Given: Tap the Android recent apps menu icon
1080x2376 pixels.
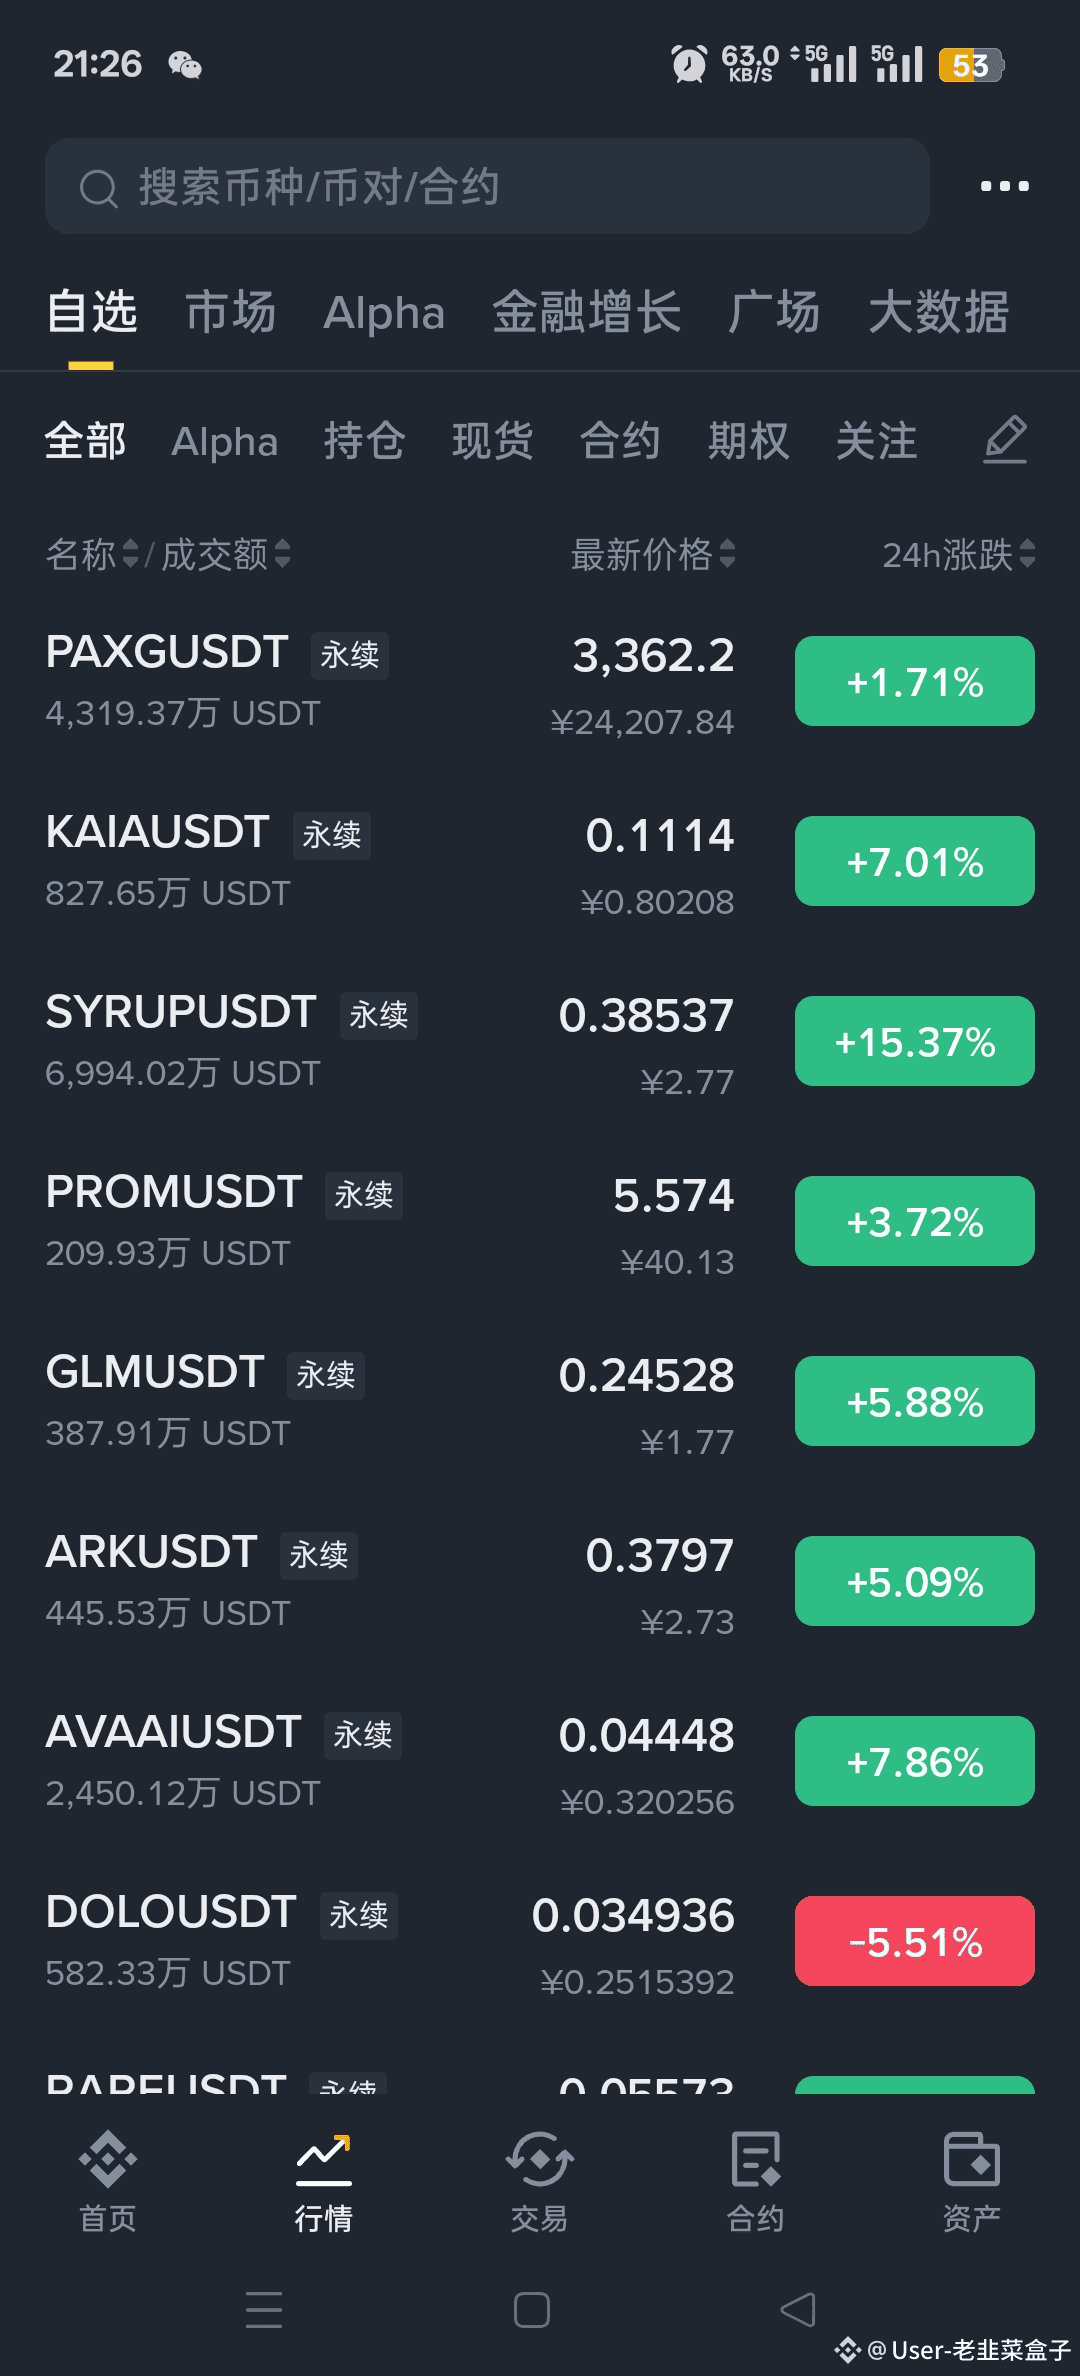Looking at the screenshot, I should (x=264, y=2310).
